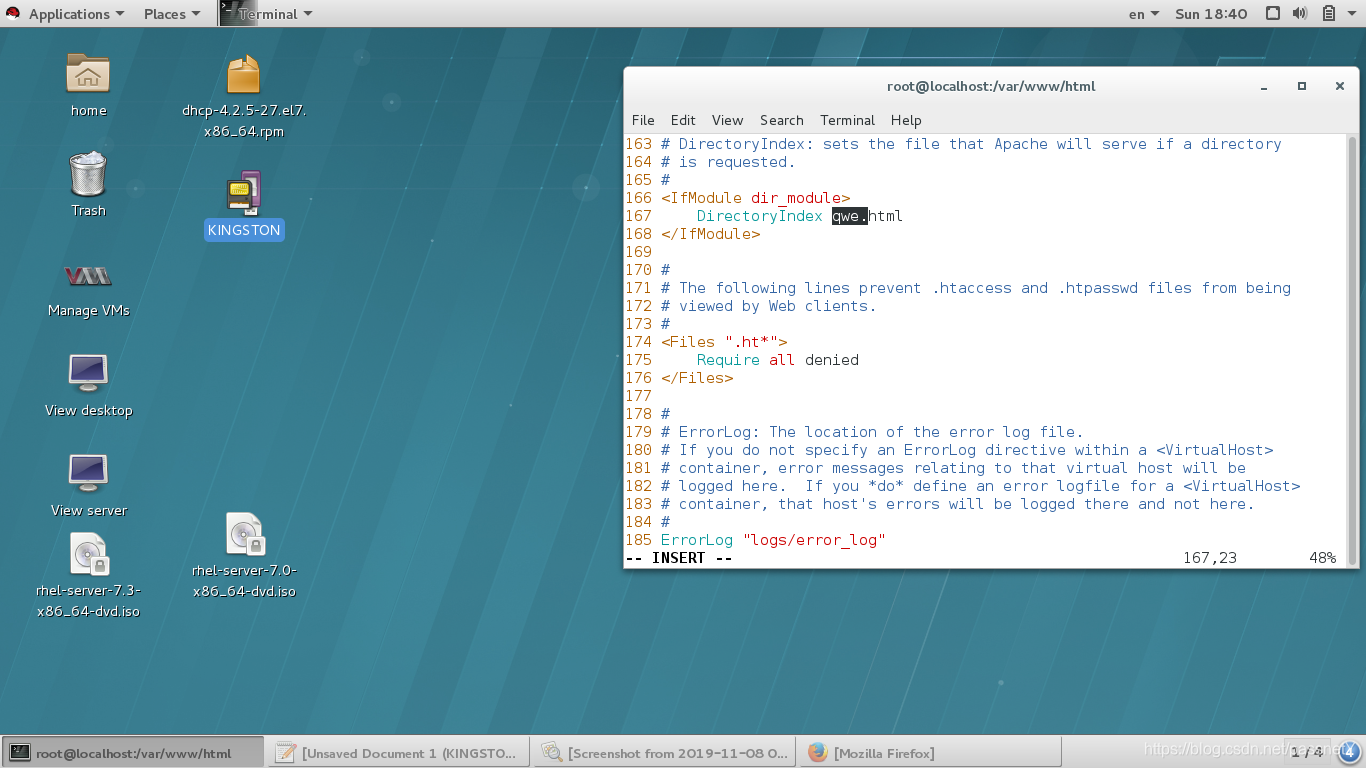
Task: Select the dhcp-4.2.5-27.el7 rpm package icon
Action: coord(244,75)
